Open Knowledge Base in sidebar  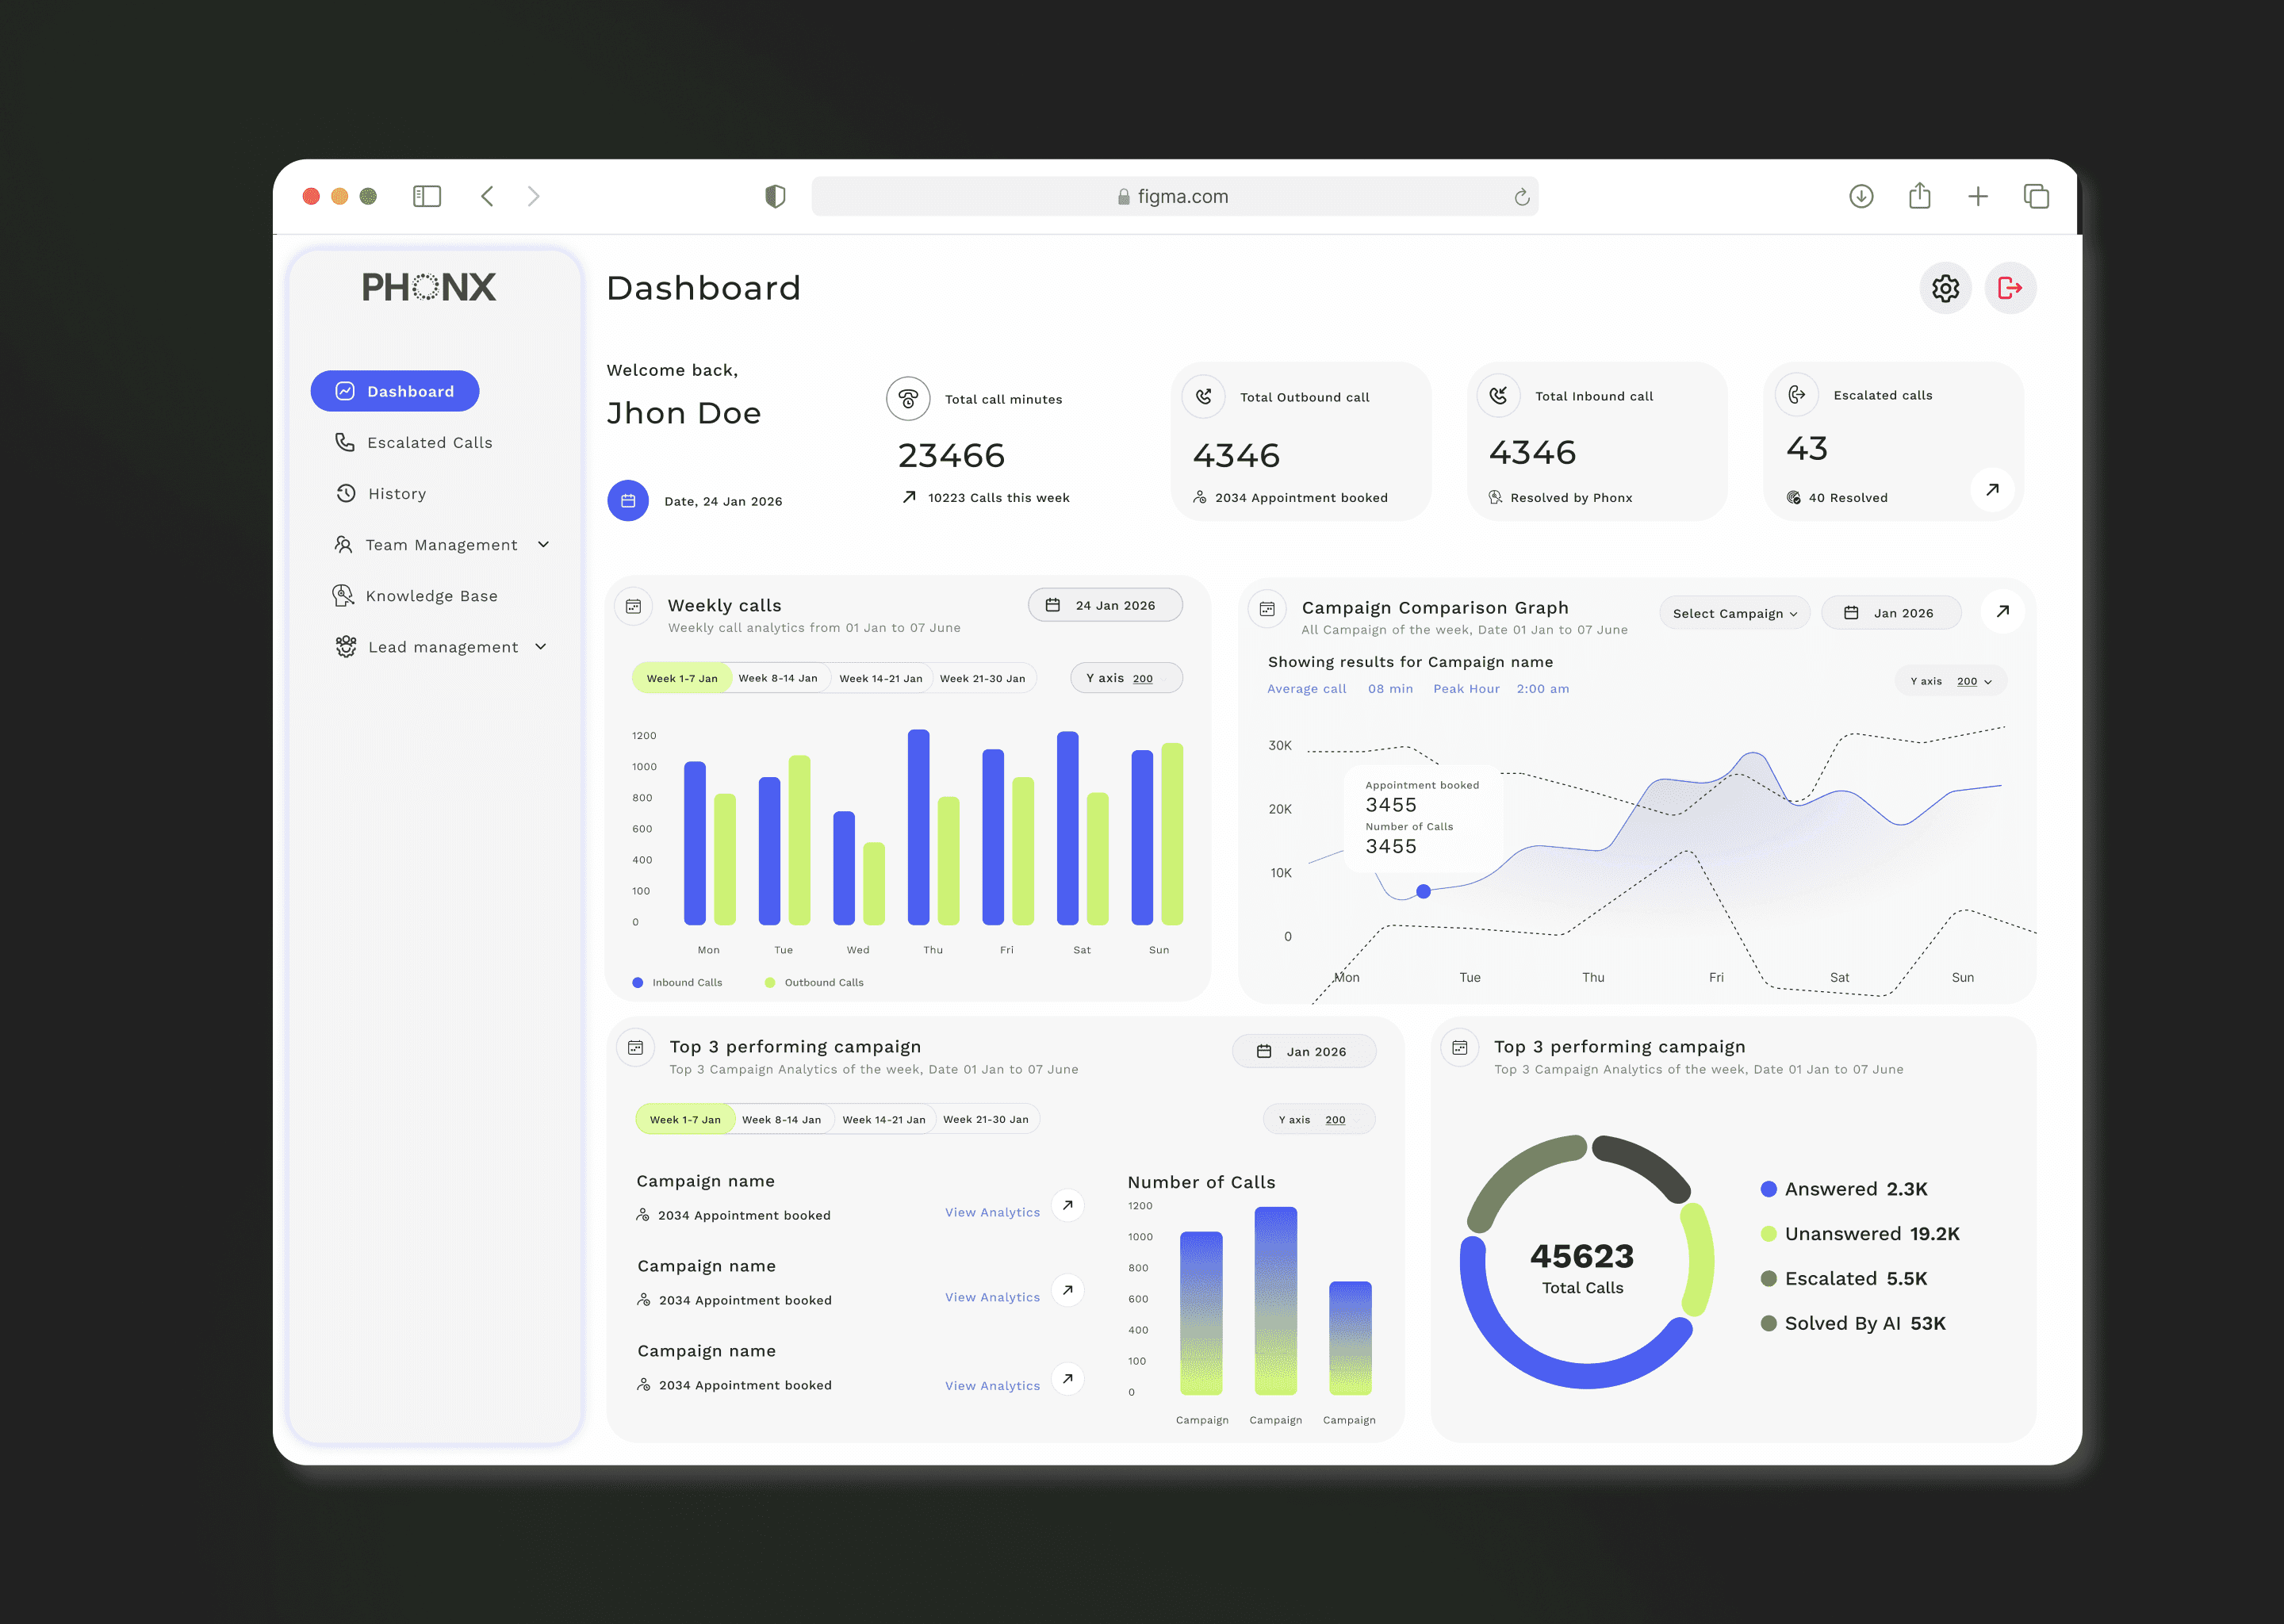coord(414,595)
